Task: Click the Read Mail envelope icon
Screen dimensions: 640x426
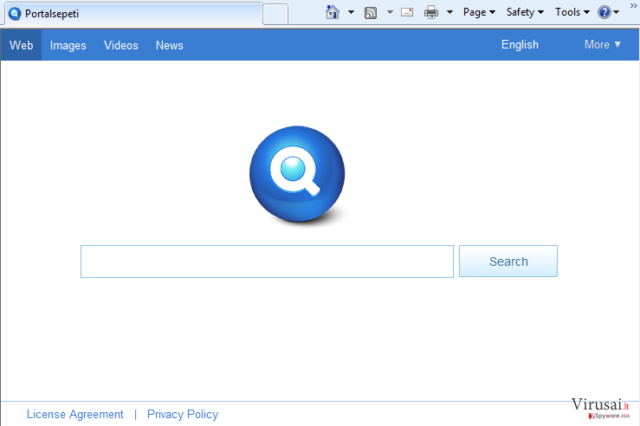Action: [x=407, y=12]
